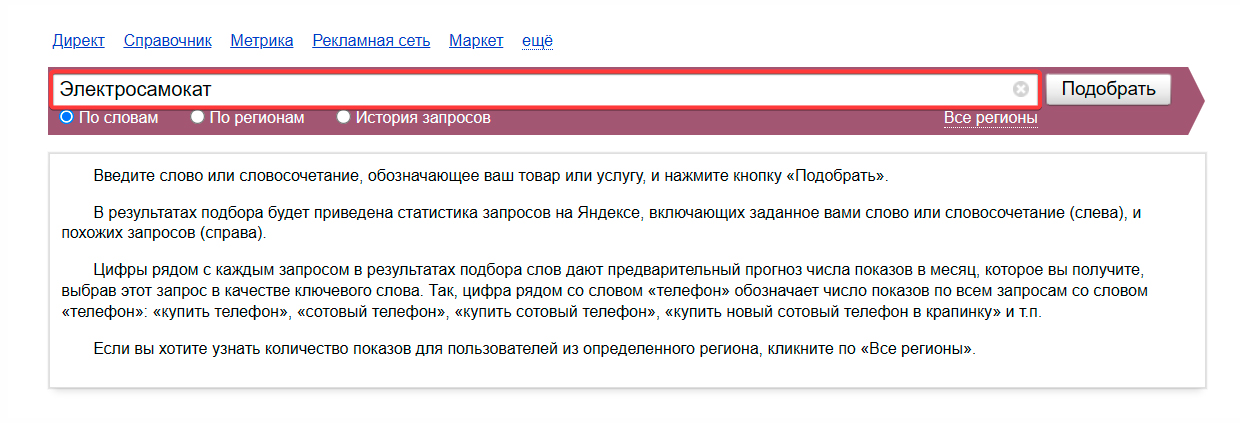Go to the Метрика service
Viewport: 1240px width, 423px height.
tap(262, 41)
